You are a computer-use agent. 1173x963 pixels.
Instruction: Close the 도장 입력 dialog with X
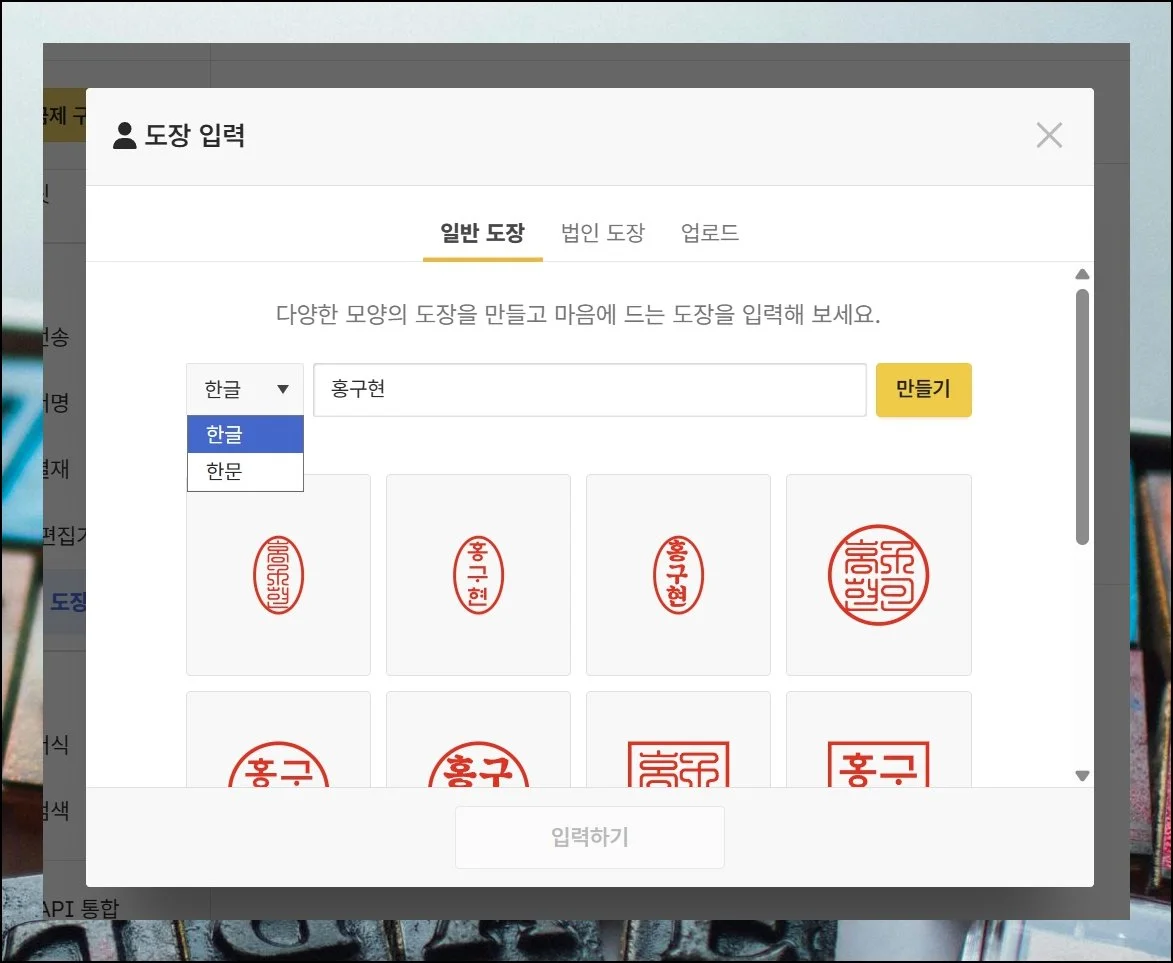coord(1049,135)
